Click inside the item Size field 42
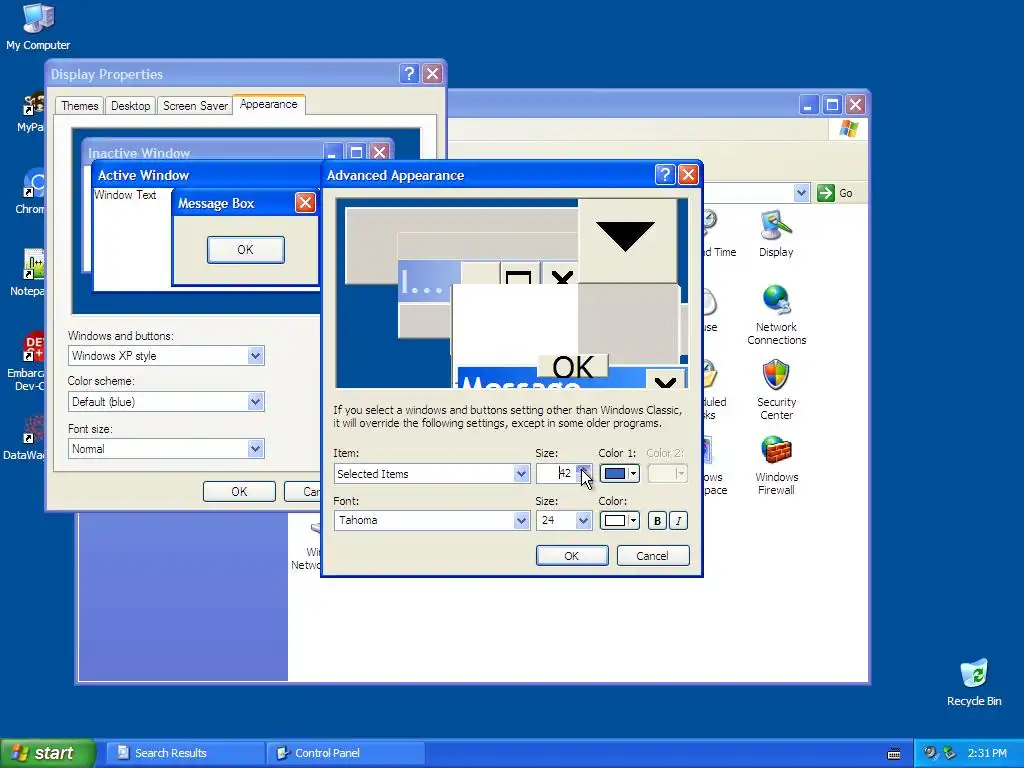The width and height of the screenshot is (1024, 768). click(556, 473)
